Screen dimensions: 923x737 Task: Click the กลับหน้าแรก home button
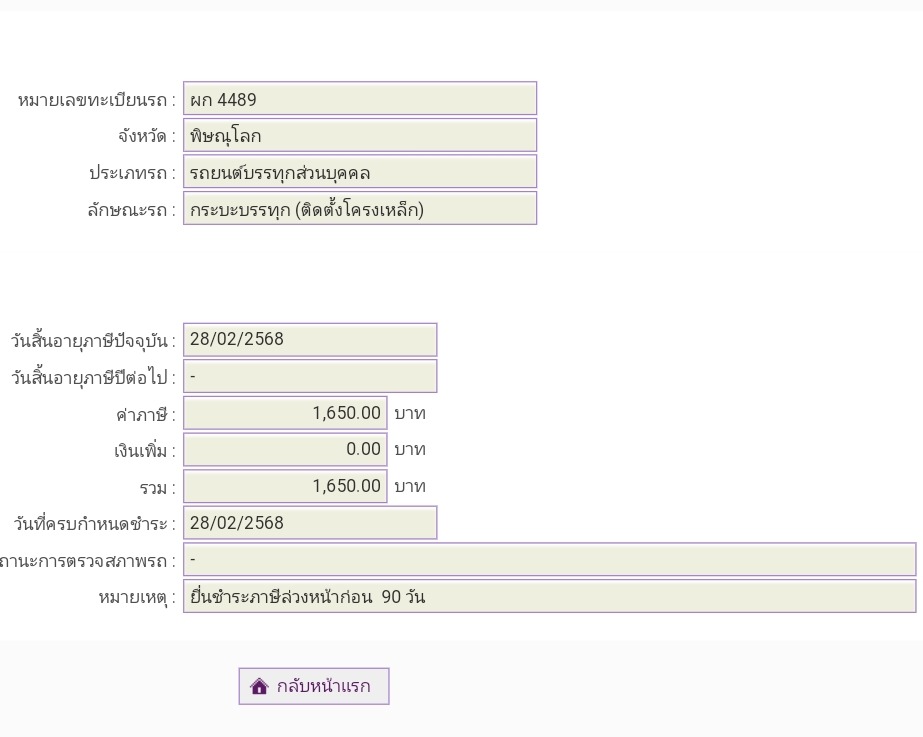[314, 686]
